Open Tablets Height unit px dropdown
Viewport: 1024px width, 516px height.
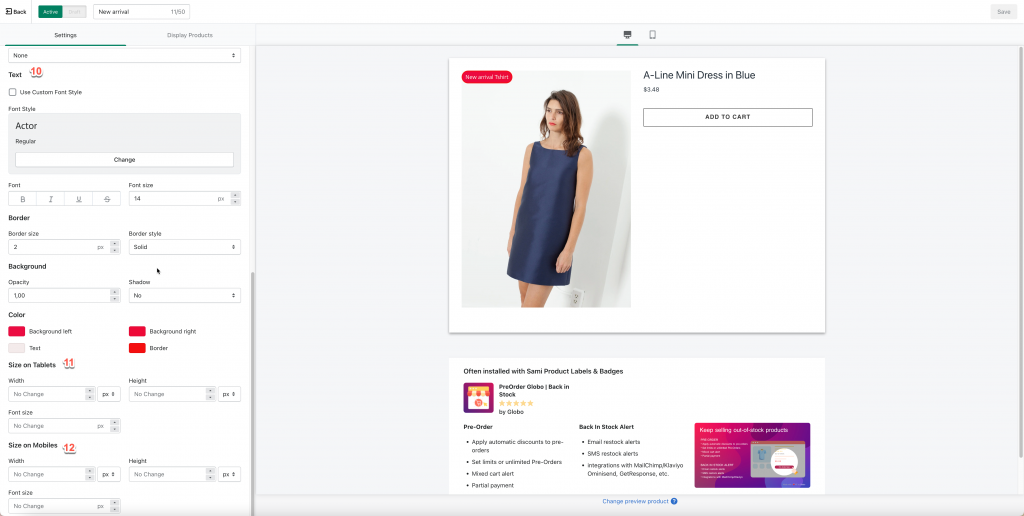229,394
